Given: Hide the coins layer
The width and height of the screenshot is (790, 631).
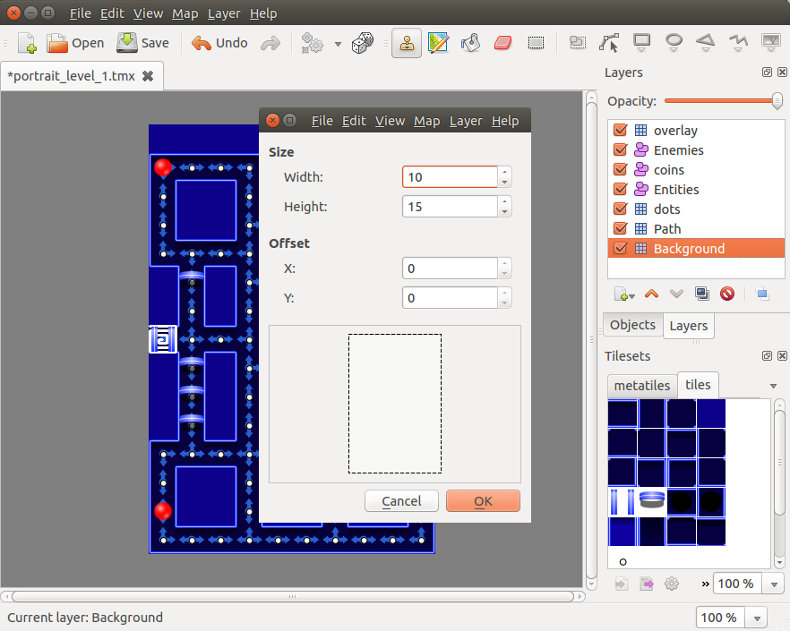Looking at the screenshot, I should pos(620,169).
